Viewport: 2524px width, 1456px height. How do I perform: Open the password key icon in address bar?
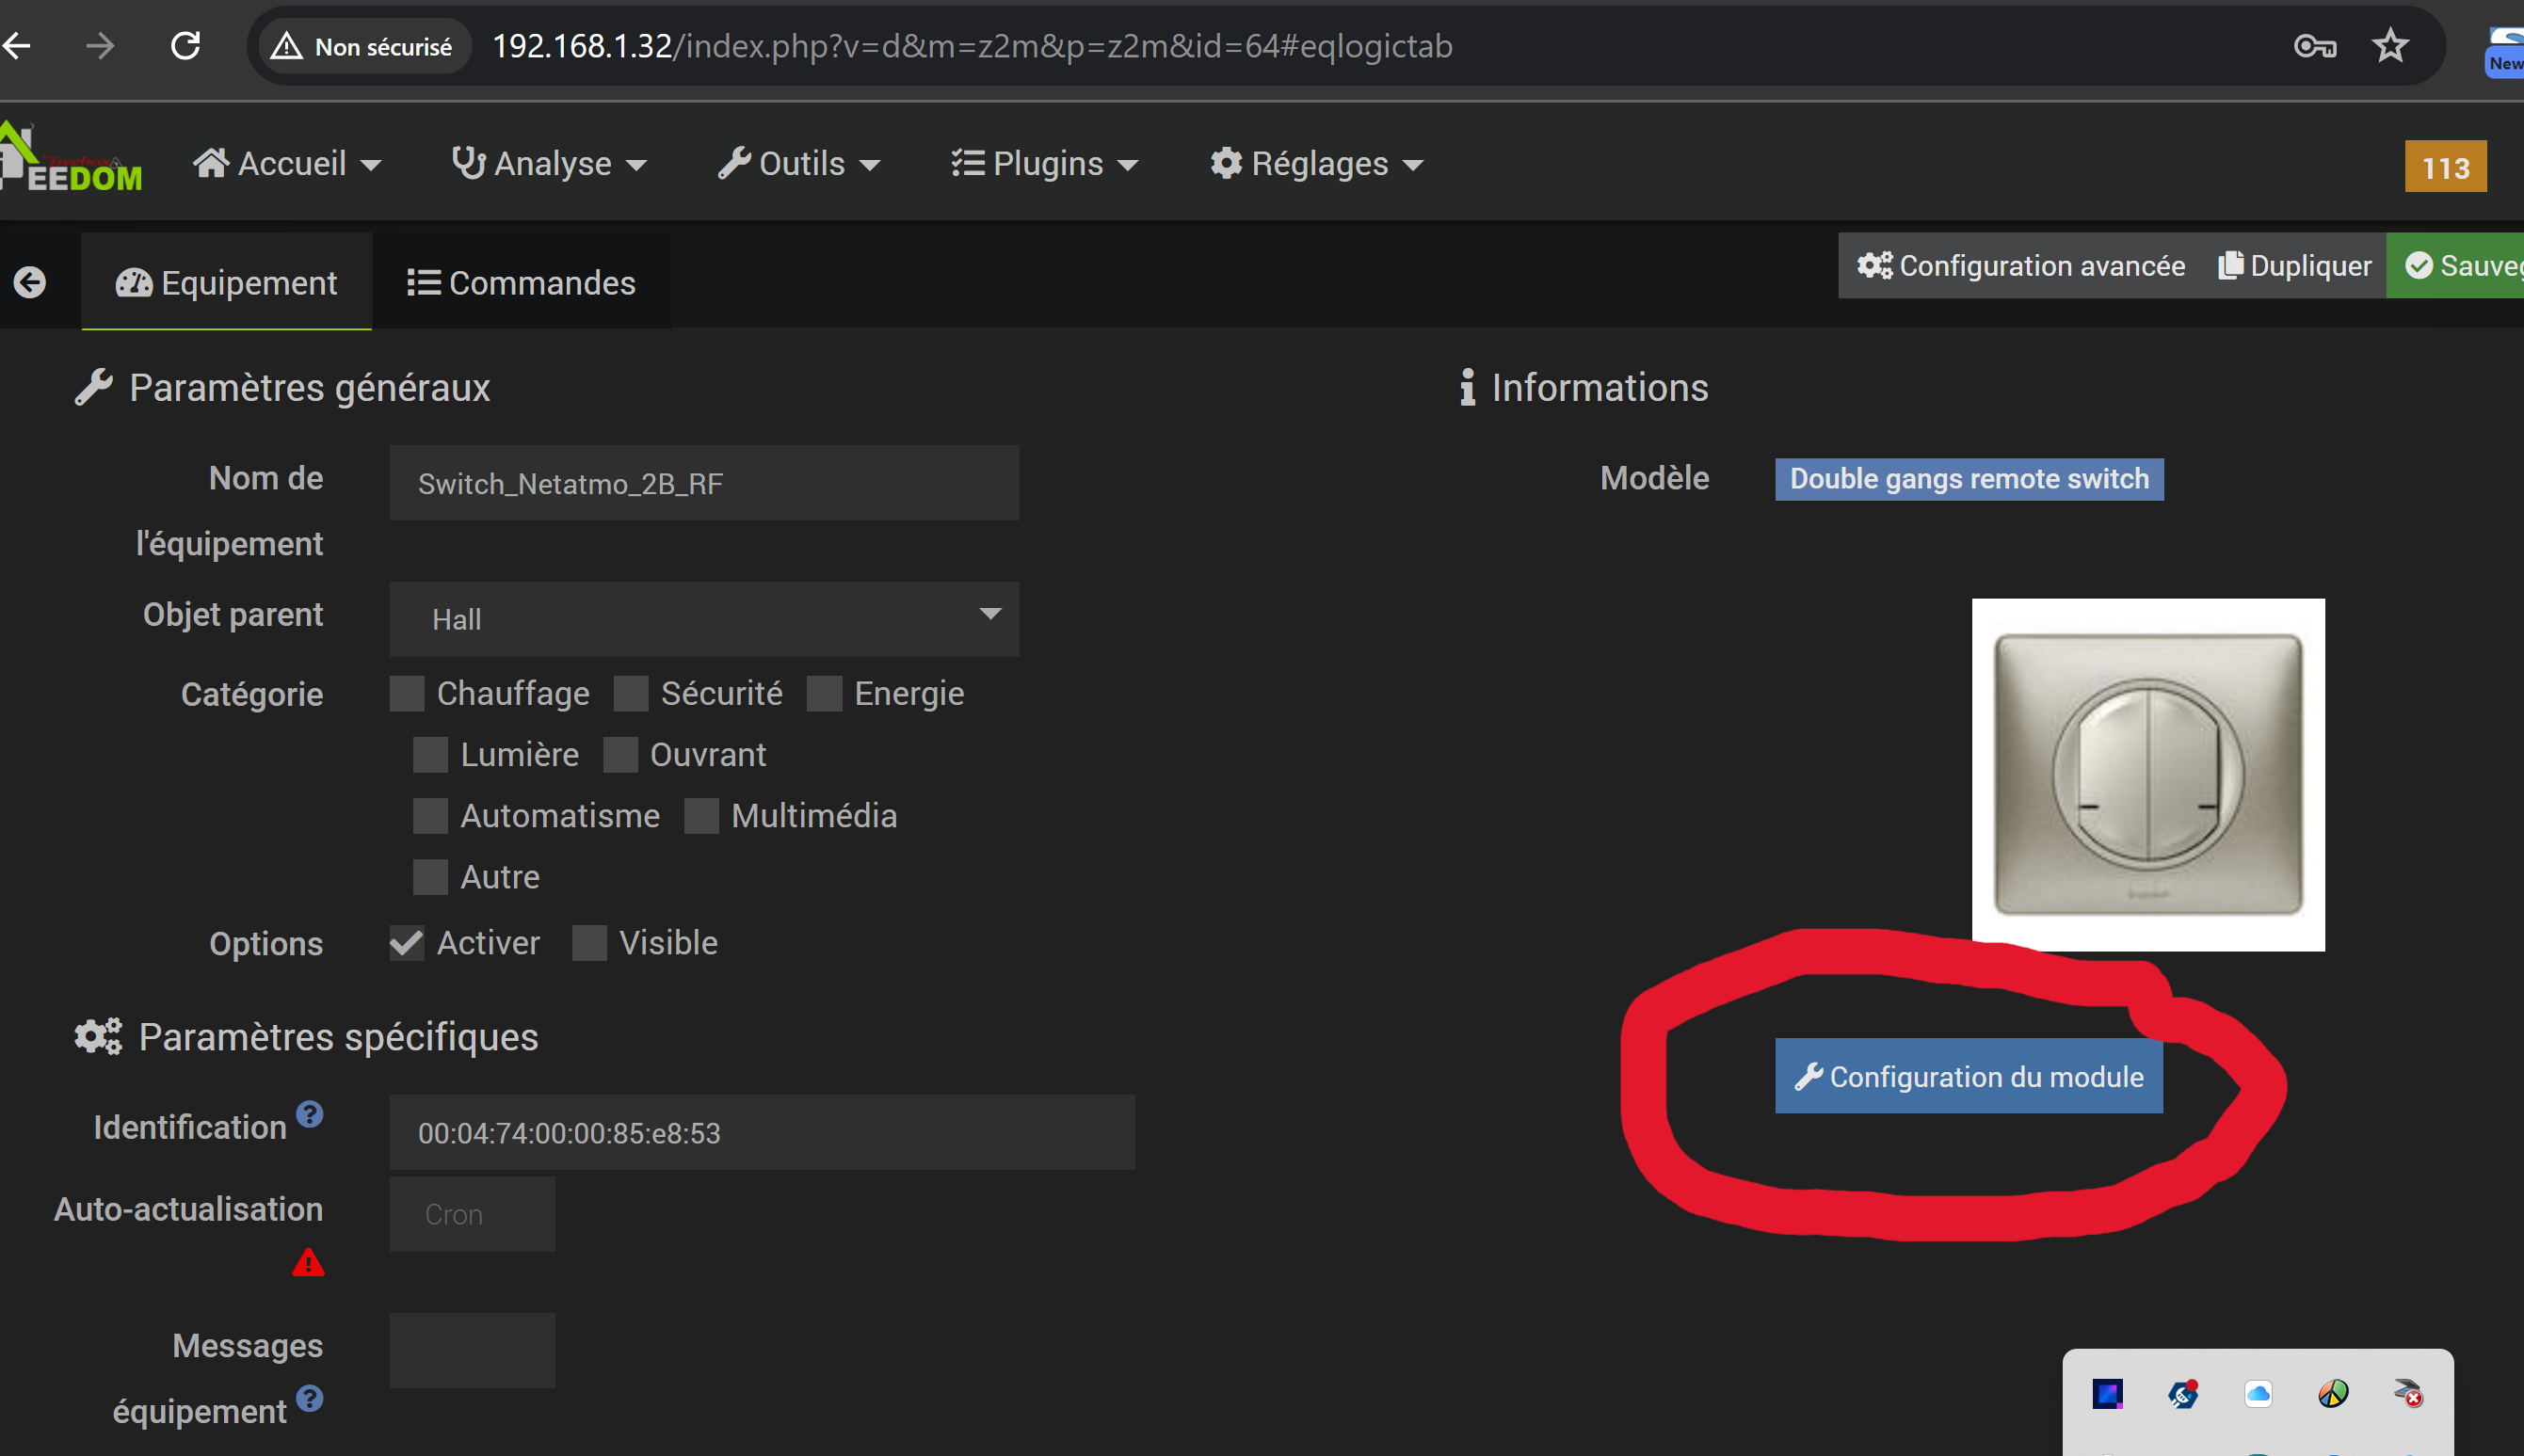pos(2314,46)
